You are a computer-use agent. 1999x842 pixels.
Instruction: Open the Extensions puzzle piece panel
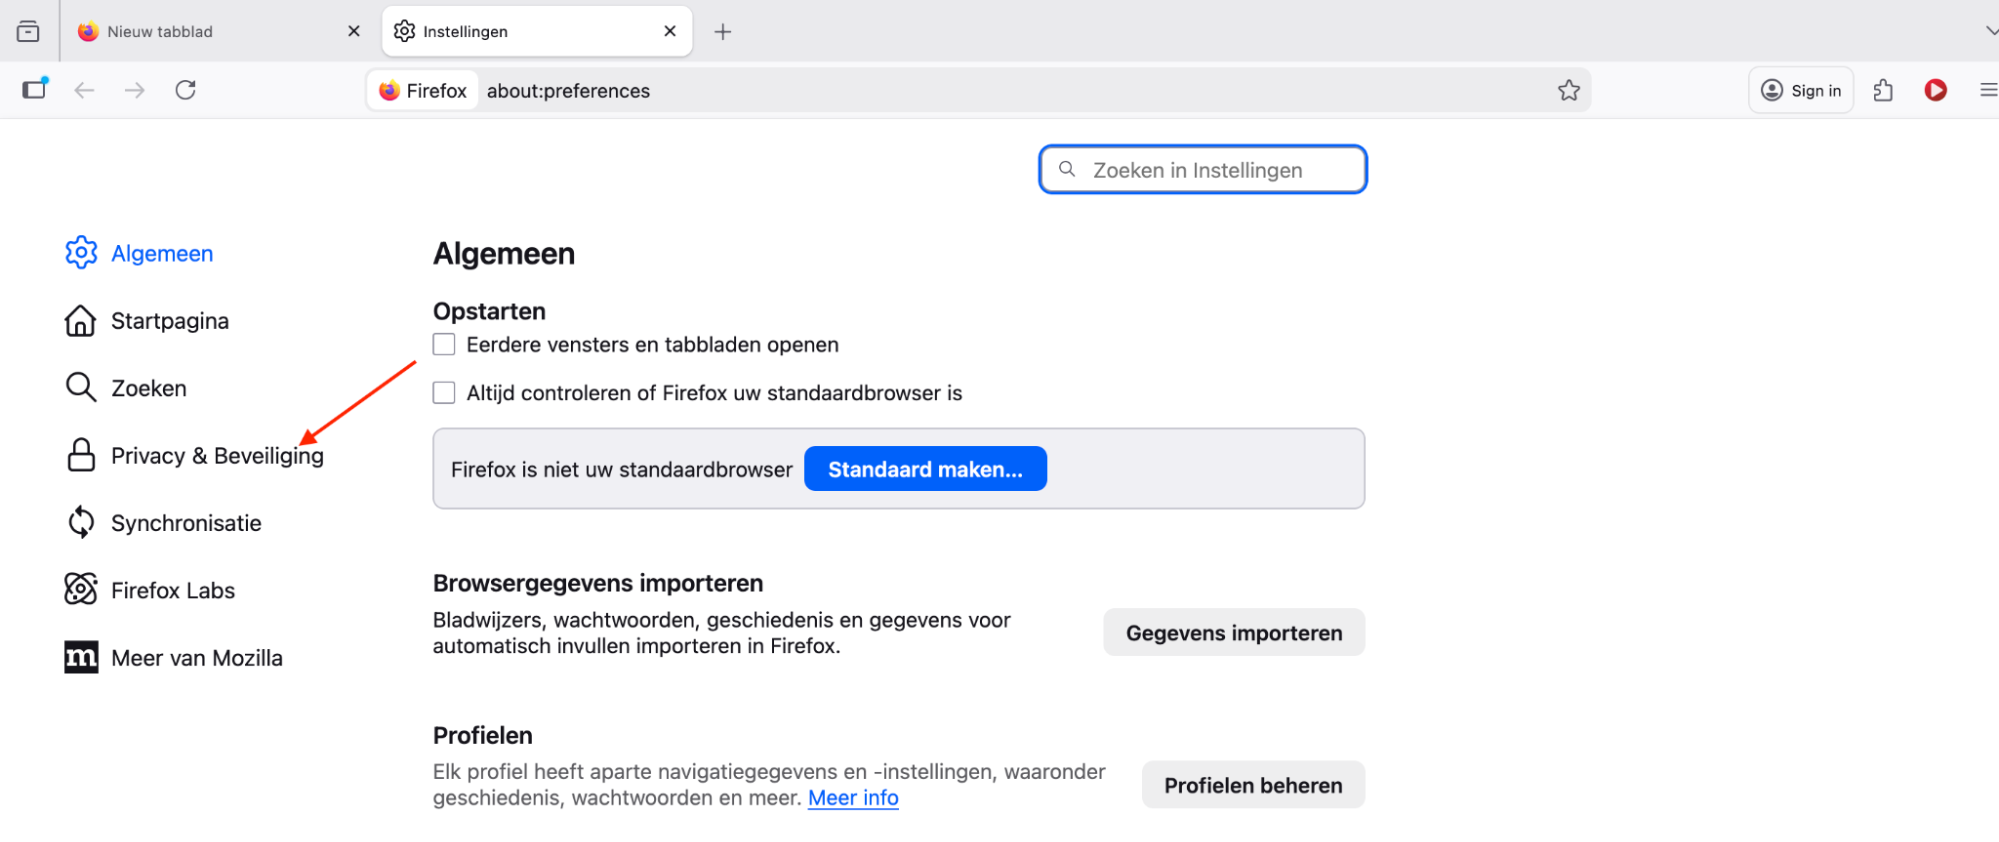pyautogui.click(x=1883, y=90)
